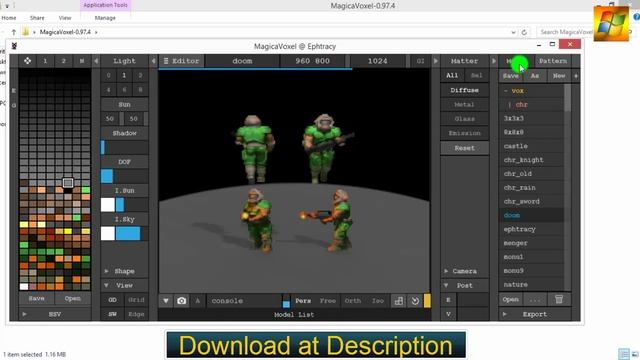Image resolution: width=640 pixels, height=360 pixels.
Task: Switch to palette page 2
Action: (x=64, y=61)
